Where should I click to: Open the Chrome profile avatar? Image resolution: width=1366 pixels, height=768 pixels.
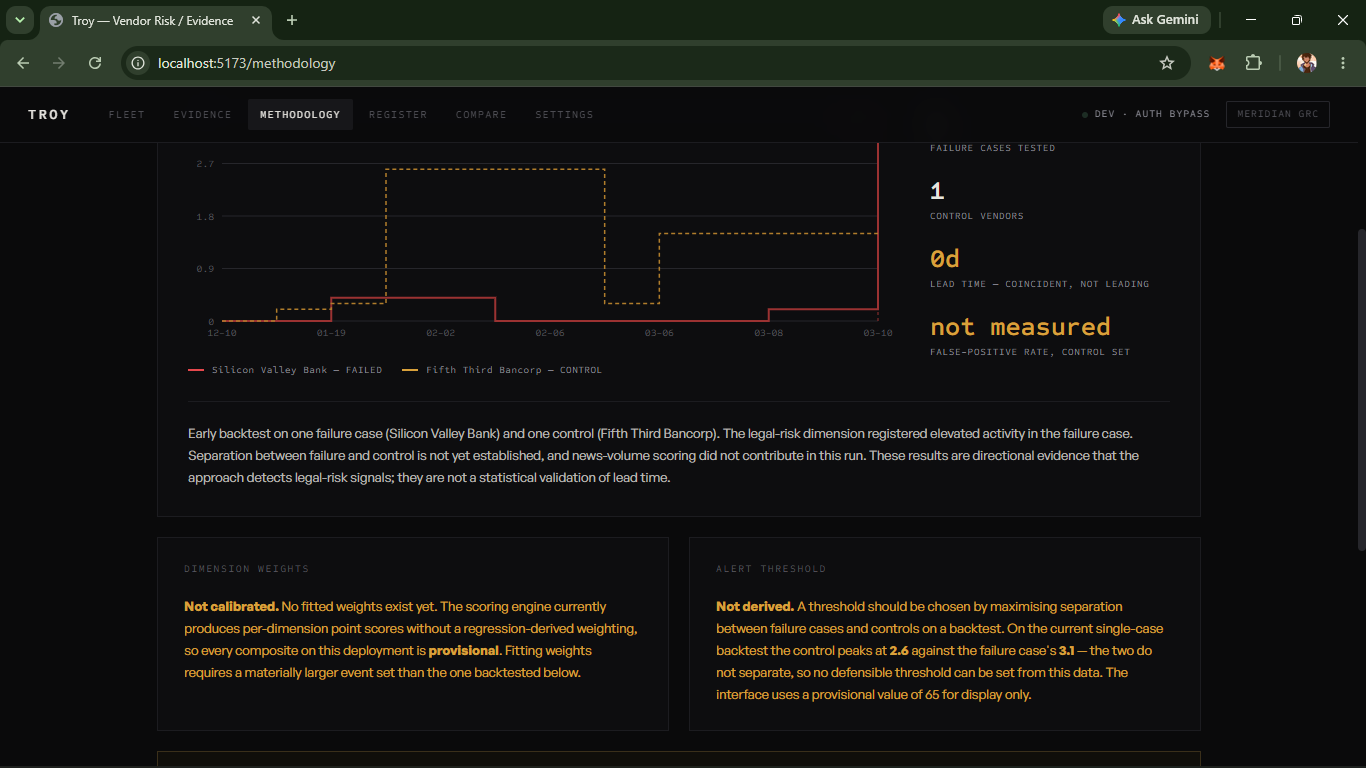[x=1307, y=63]
